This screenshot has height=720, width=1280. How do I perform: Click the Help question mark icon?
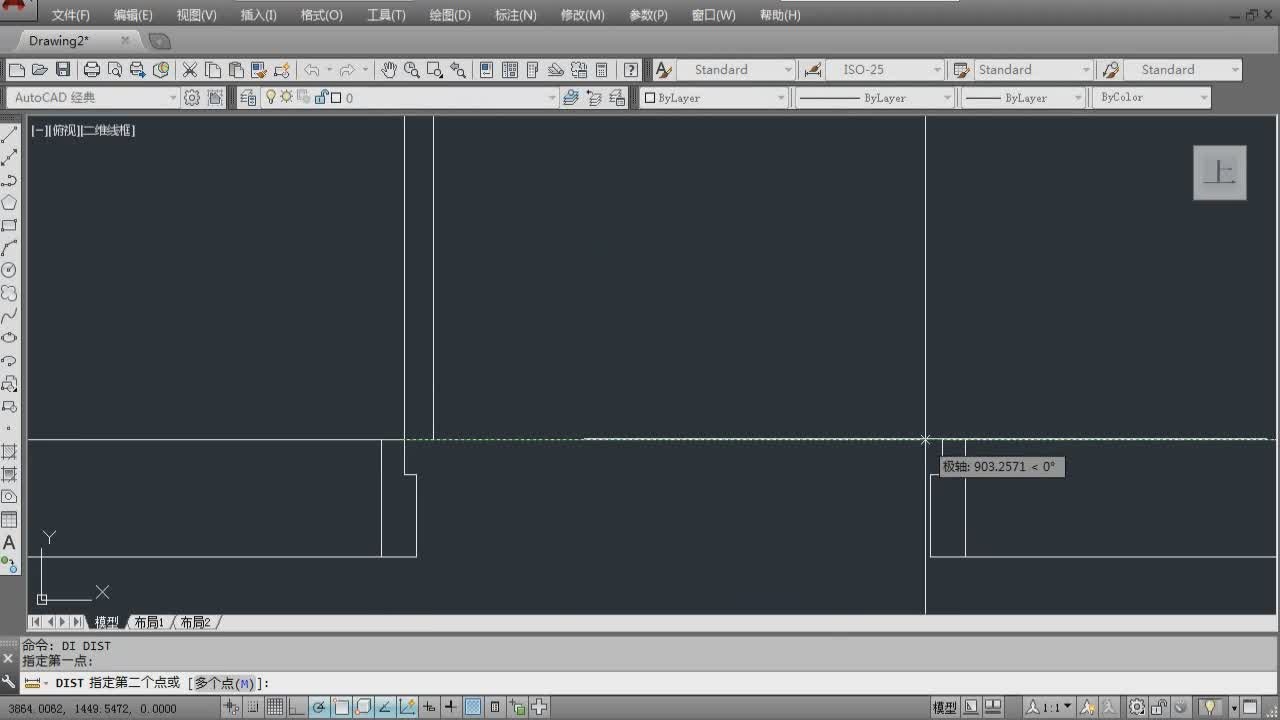pyautogui.click(x=631, y=70)
